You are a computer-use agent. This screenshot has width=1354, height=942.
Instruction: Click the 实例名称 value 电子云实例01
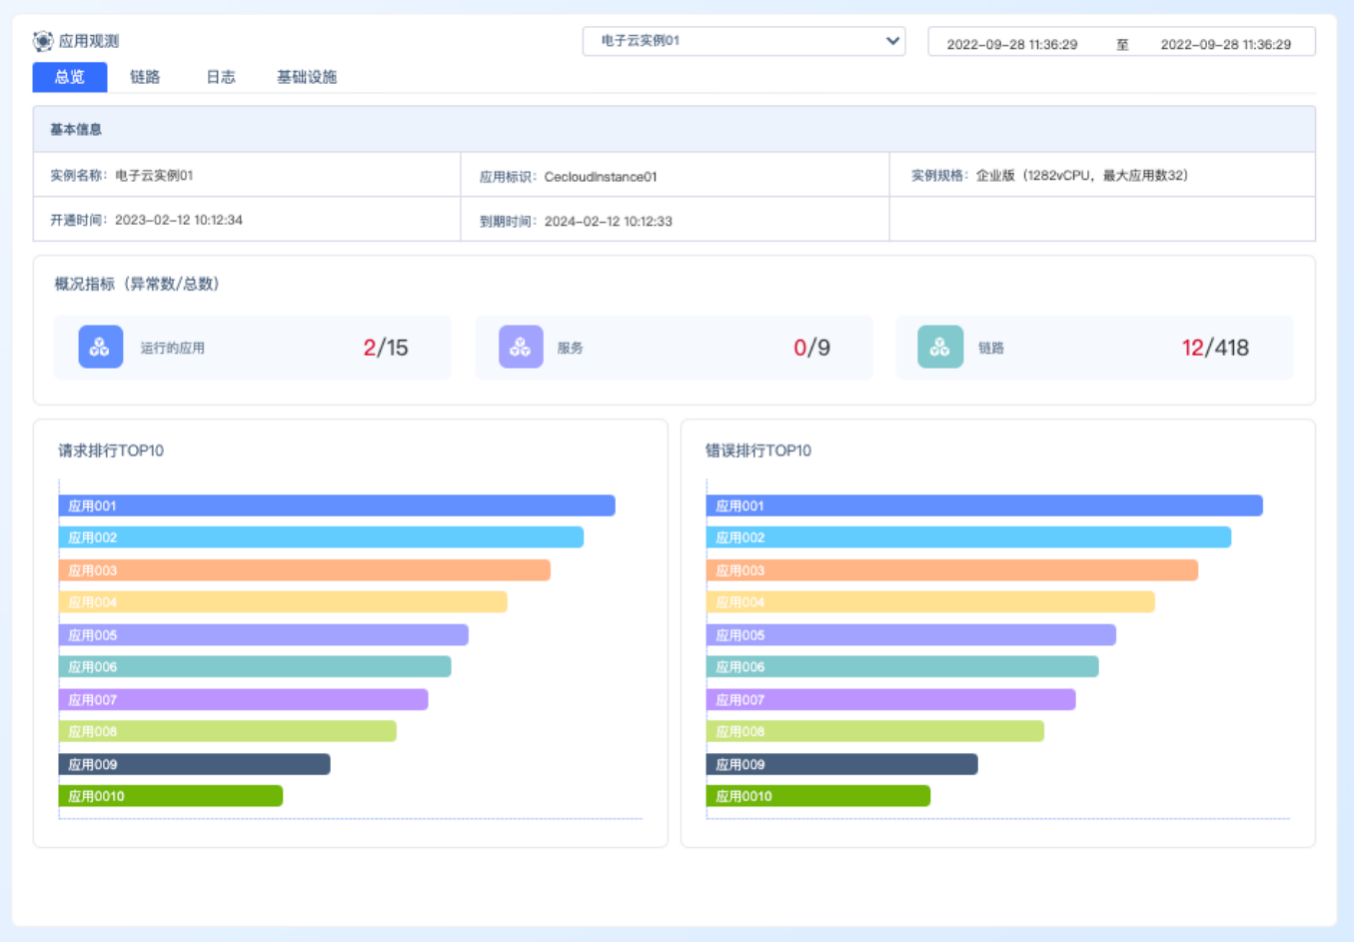tap(154, 175)
